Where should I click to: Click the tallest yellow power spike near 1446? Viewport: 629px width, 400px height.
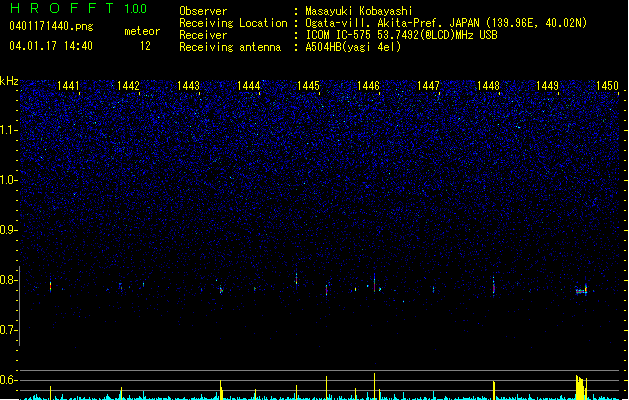[x=374, y=386]
